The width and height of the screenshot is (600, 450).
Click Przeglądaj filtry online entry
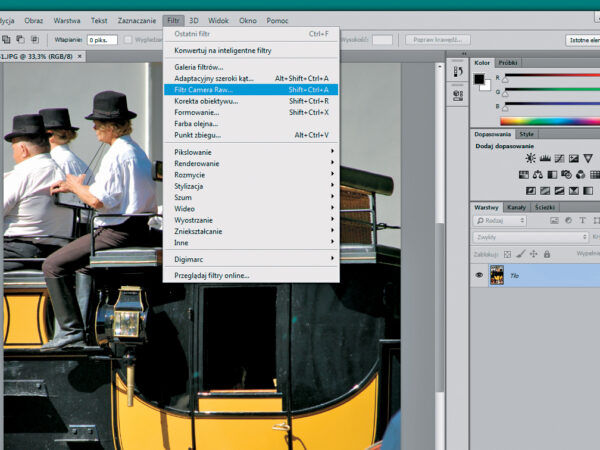[x=212, y=275]
